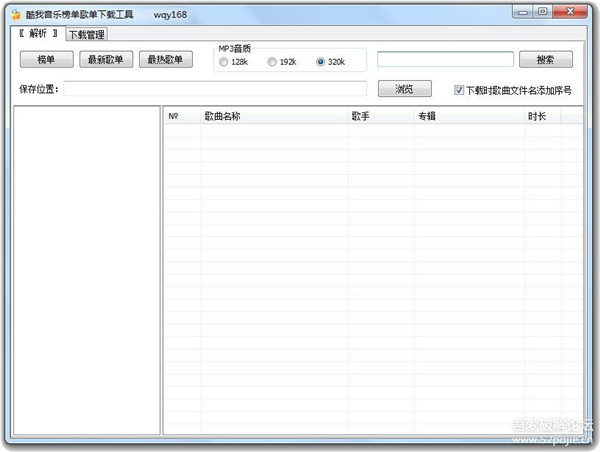Focus the search keyword input field

pyautogui.click(x=445, y=60)
